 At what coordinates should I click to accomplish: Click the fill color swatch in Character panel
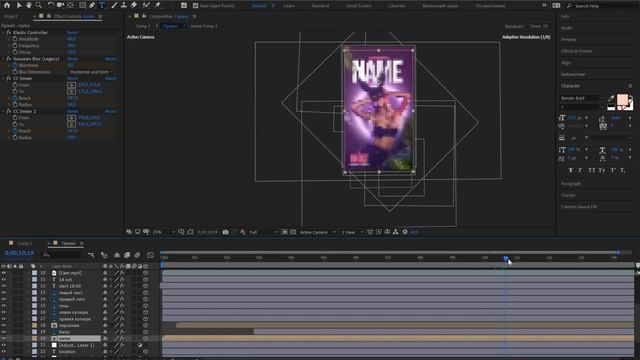point(622,100)
